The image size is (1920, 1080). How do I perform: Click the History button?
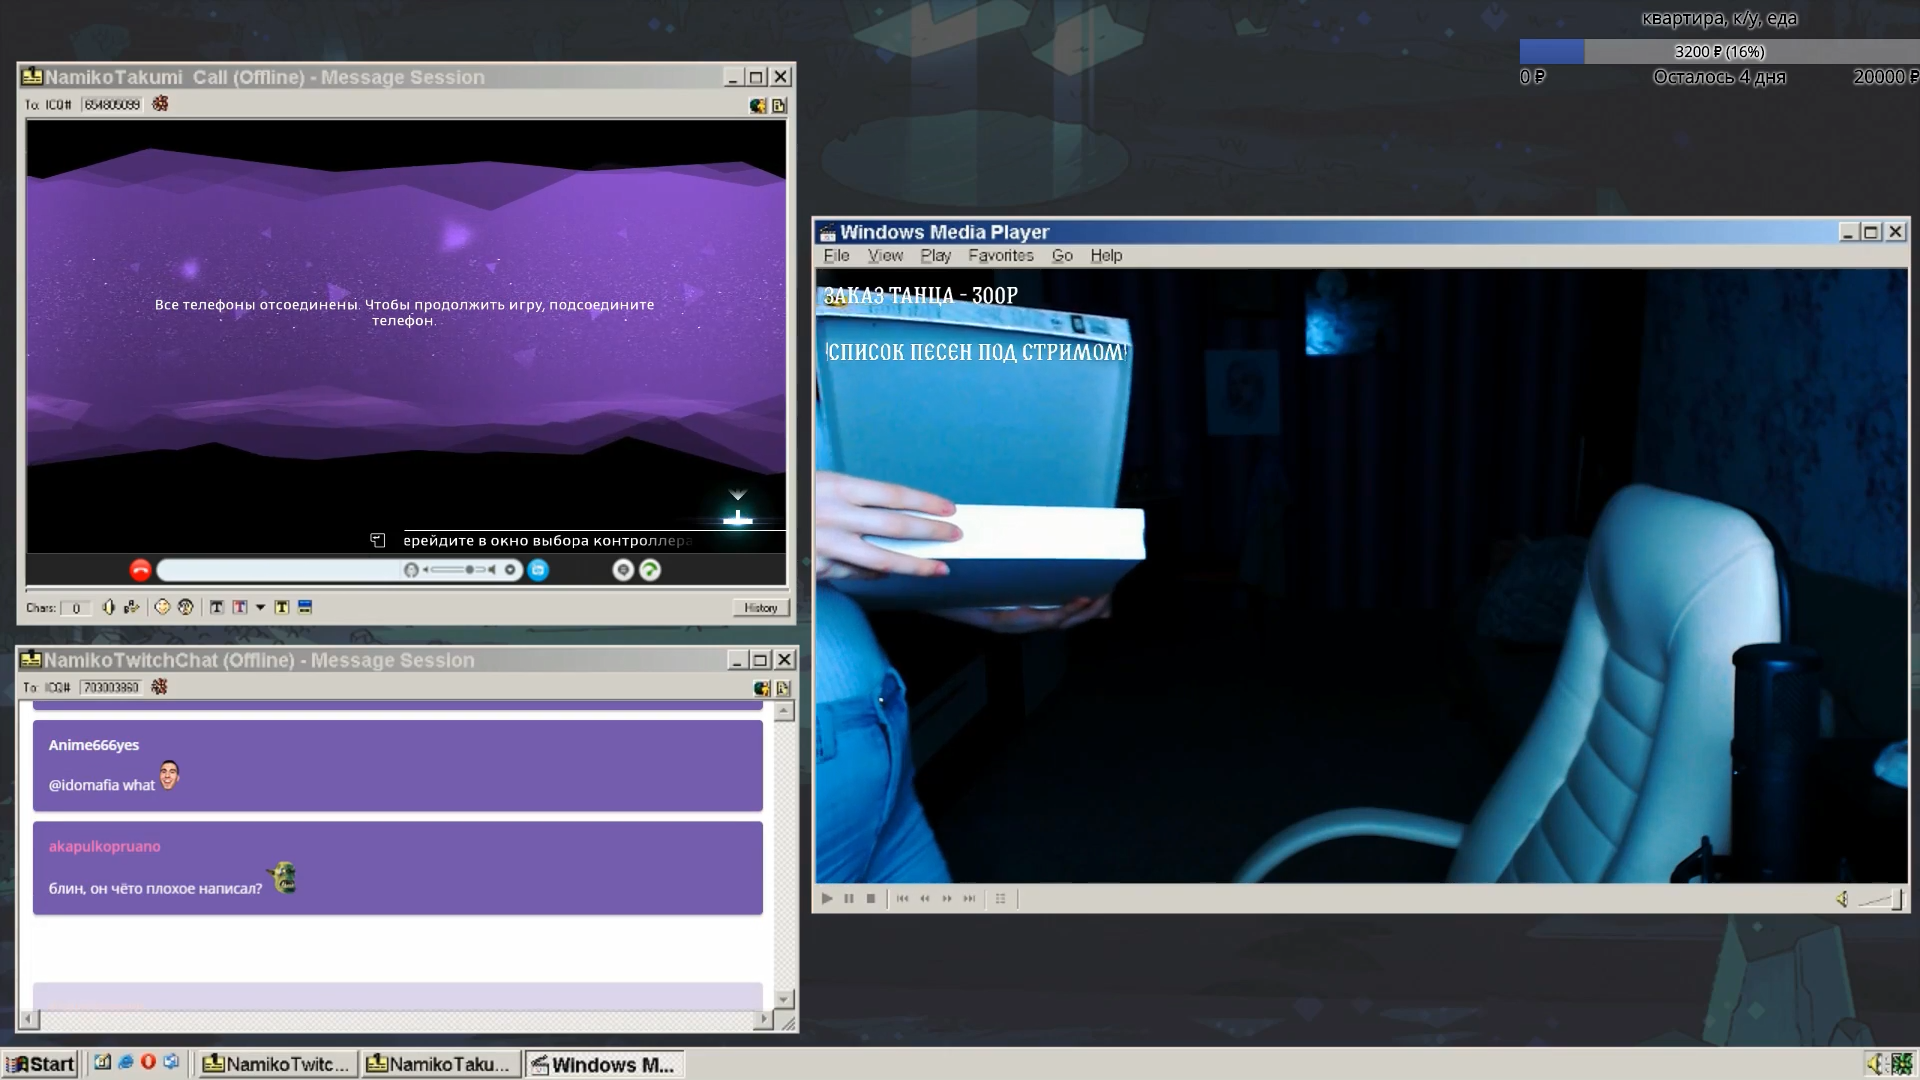[760, 607]
